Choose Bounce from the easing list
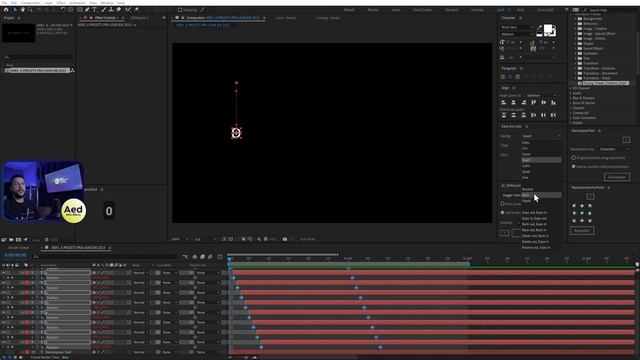This screenshot has height=360, width=640. [541, 189]
